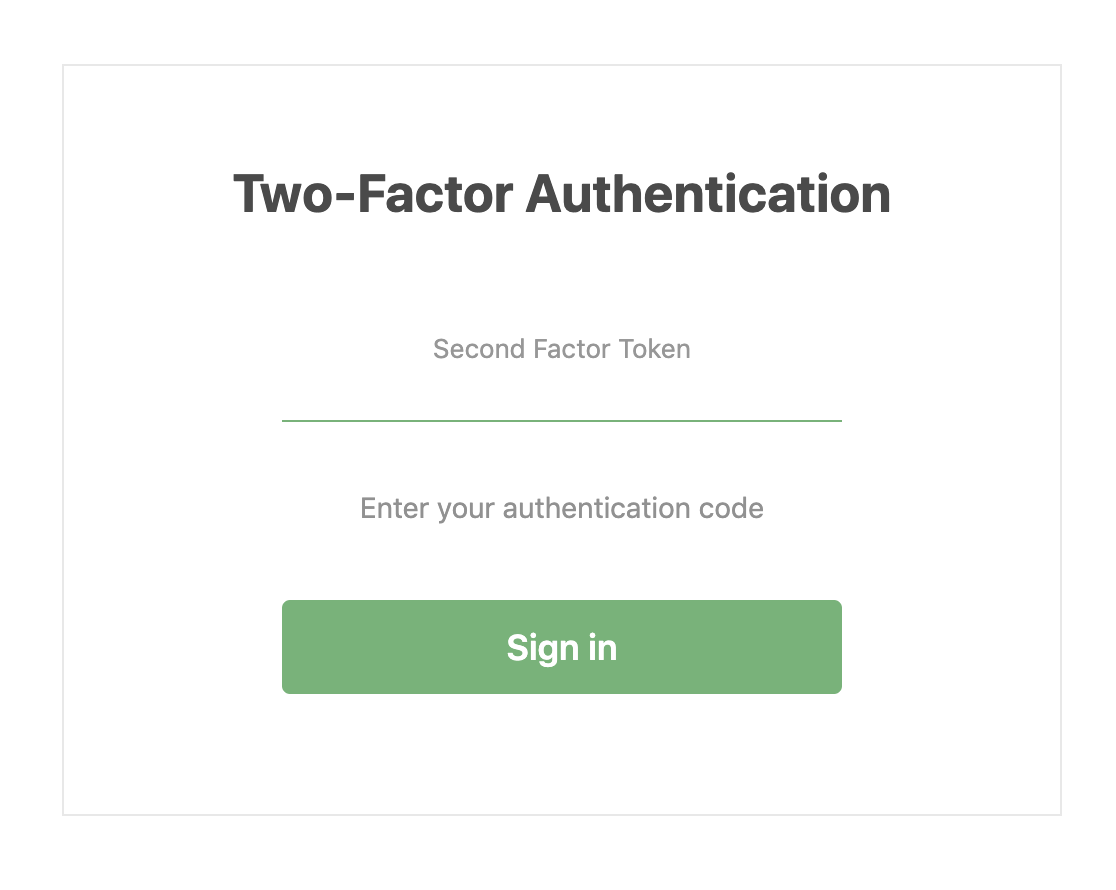Screen dimensions: 1116x890
Task: Click the Second Factor Token placeholder text
Action: (x=561, y=349)
